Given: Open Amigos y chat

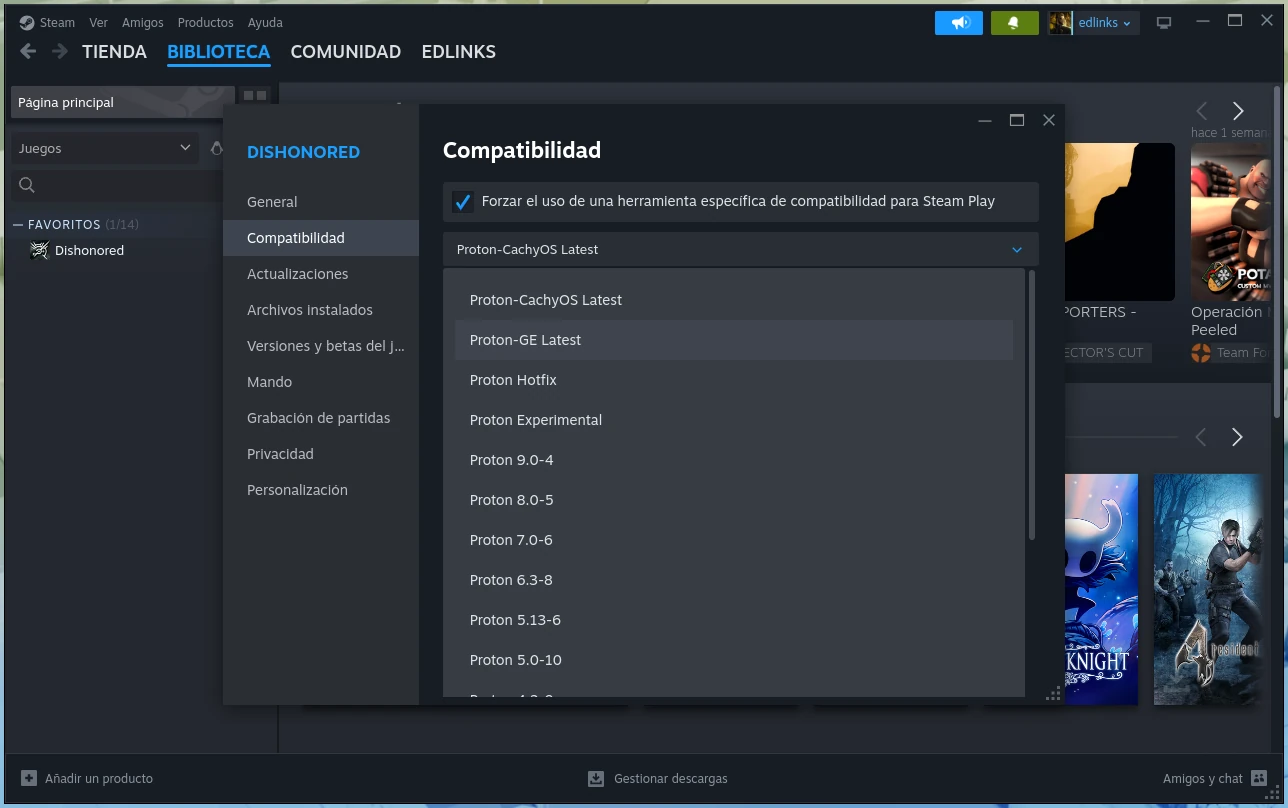Looking at the screenshot, I should tap(1215, 778).
